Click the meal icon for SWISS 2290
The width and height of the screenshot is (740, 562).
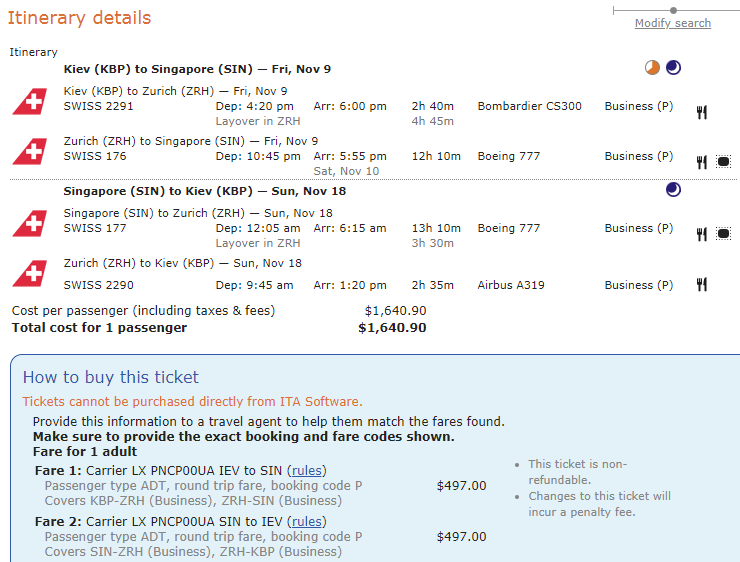(x=702, y=285)
